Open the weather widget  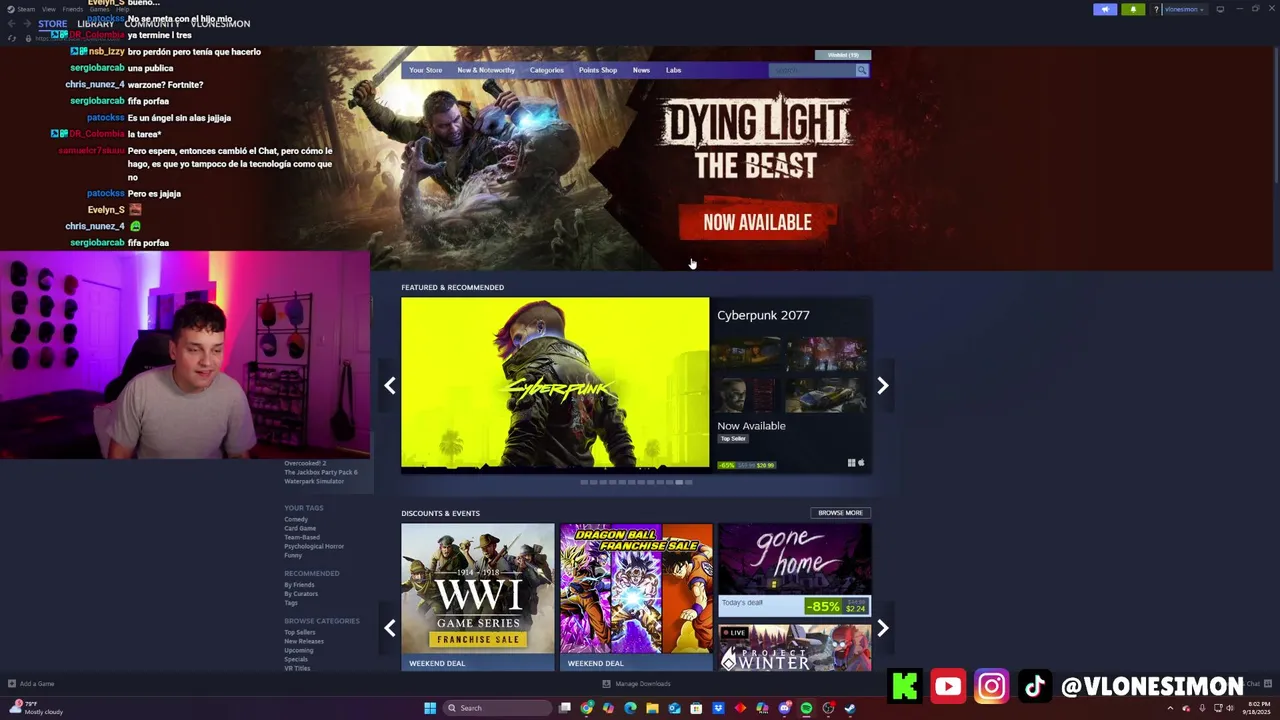[x=37, y=708]
